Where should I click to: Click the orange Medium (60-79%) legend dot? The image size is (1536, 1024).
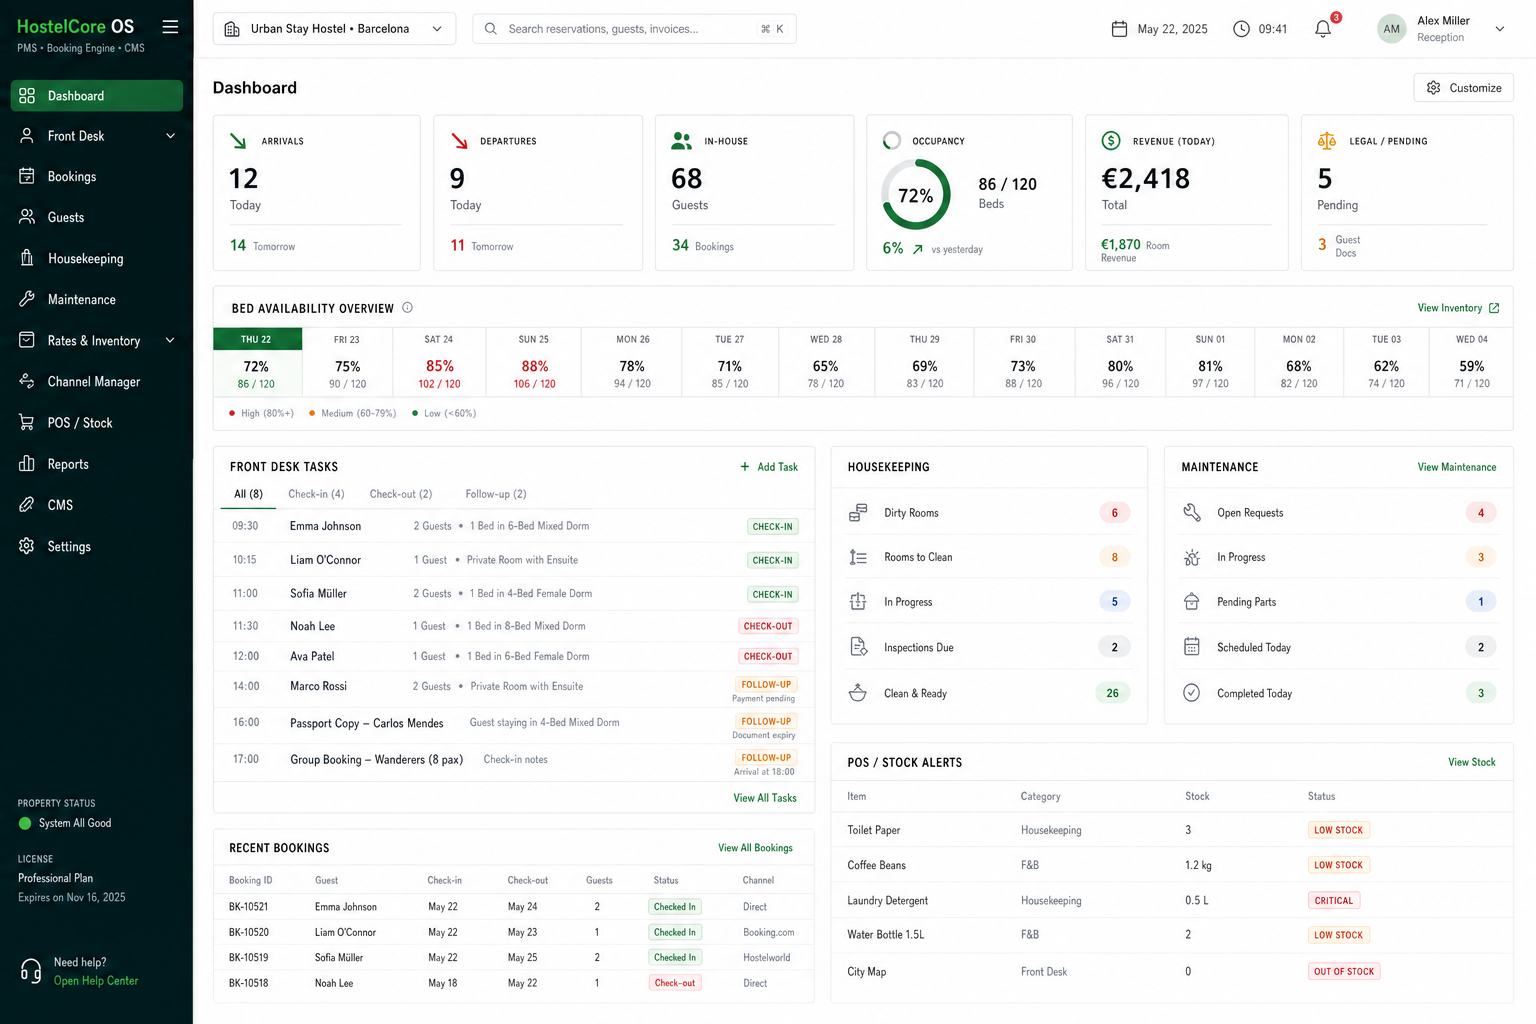(x=312, y=413)
